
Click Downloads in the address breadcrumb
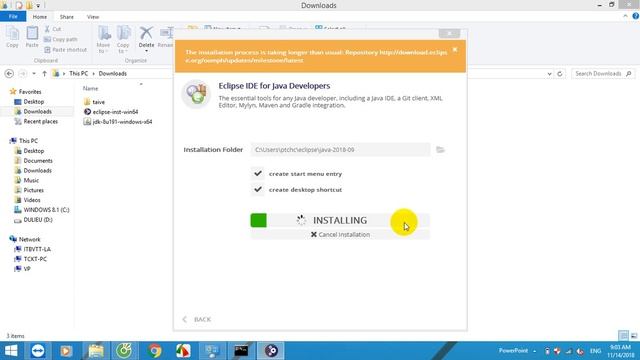click(113, 73)
